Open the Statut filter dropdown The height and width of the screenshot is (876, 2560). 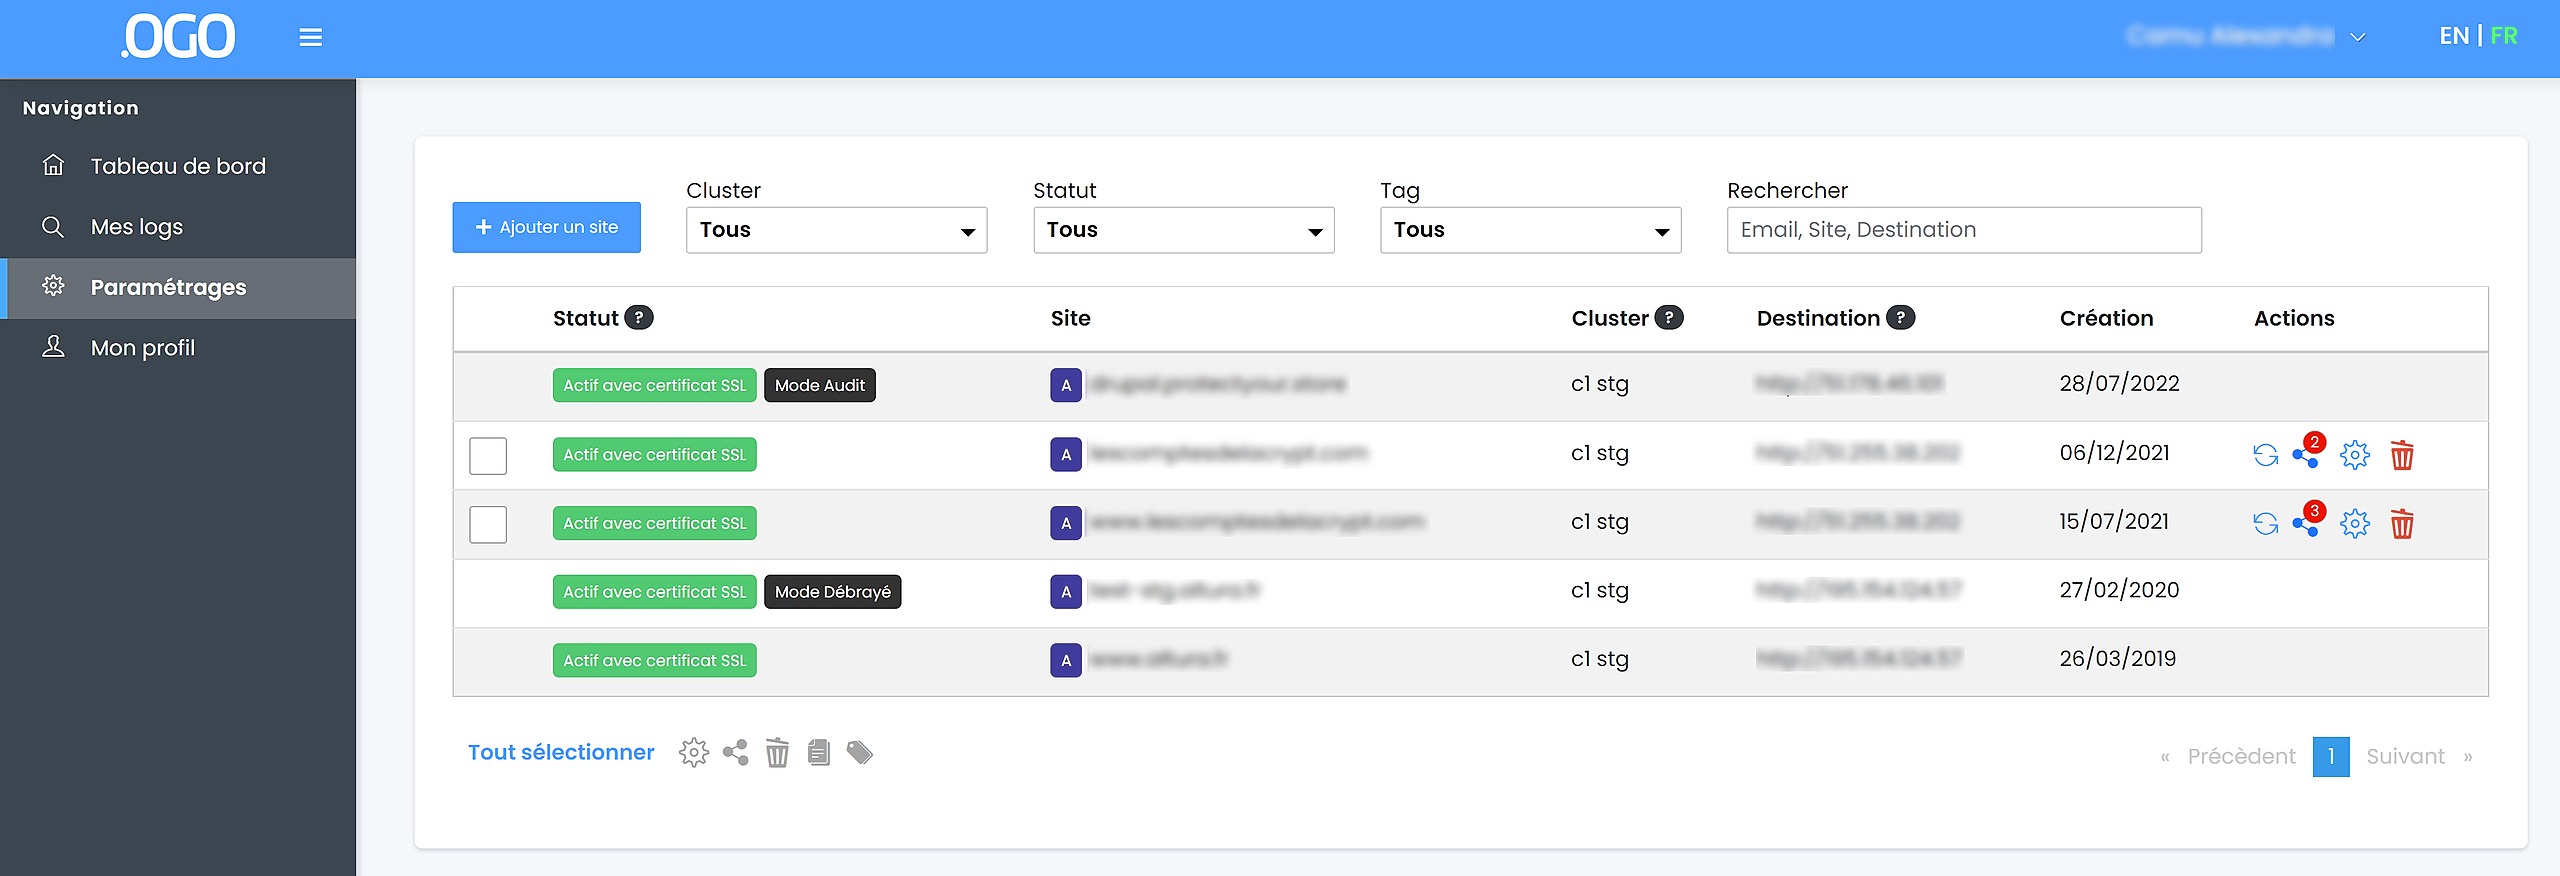pos(1183,230)
